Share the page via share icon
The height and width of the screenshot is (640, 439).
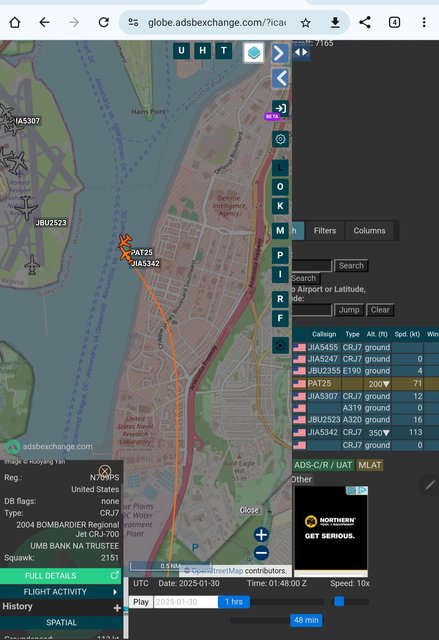(365, 22)
